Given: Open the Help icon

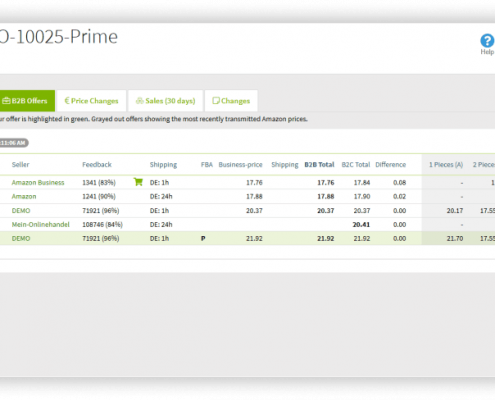Looking at the screenshot, I should point(487,41).
